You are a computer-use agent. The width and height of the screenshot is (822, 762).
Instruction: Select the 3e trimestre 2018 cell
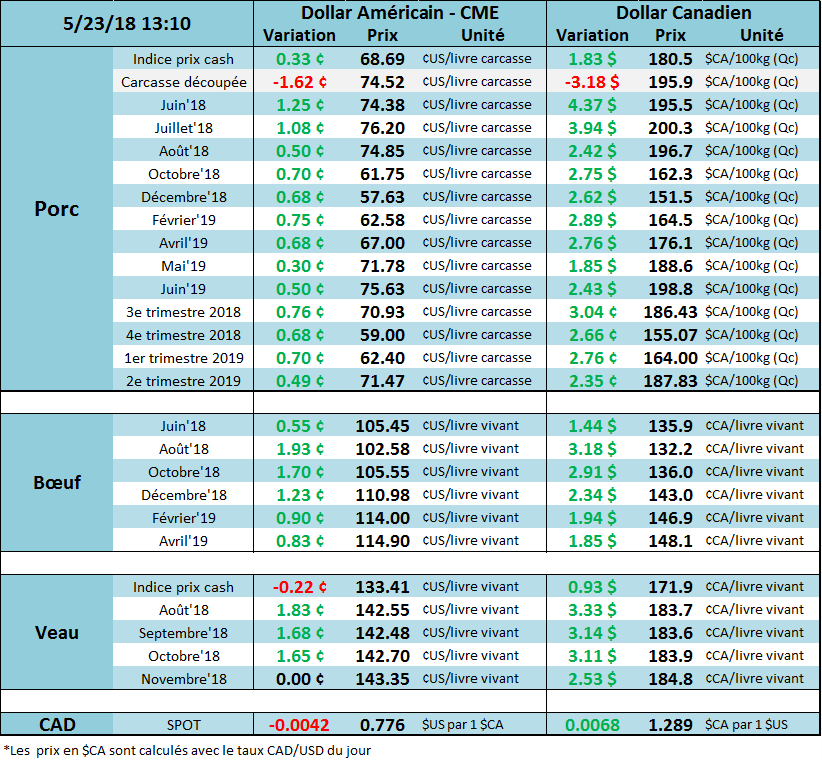(x=183, y=312)
